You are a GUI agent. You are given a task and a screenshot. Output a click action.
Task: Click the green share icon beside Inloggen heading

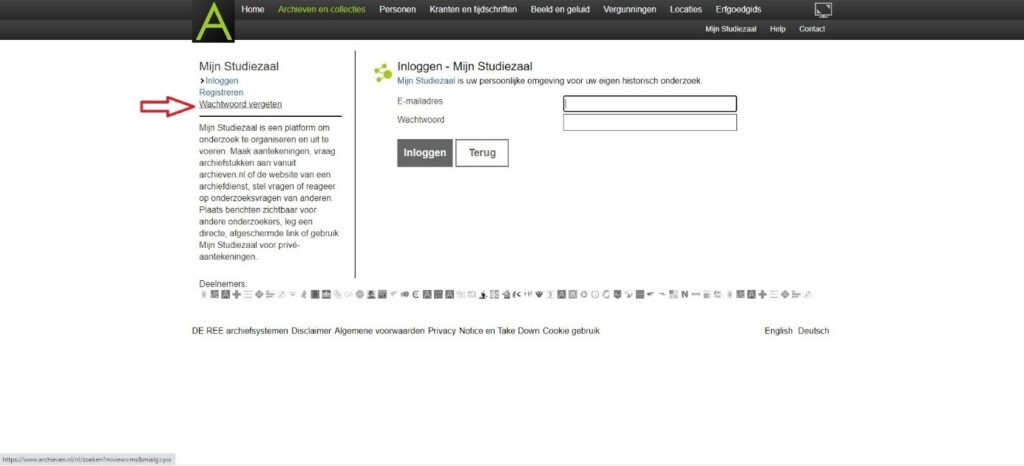click(383, 72)
